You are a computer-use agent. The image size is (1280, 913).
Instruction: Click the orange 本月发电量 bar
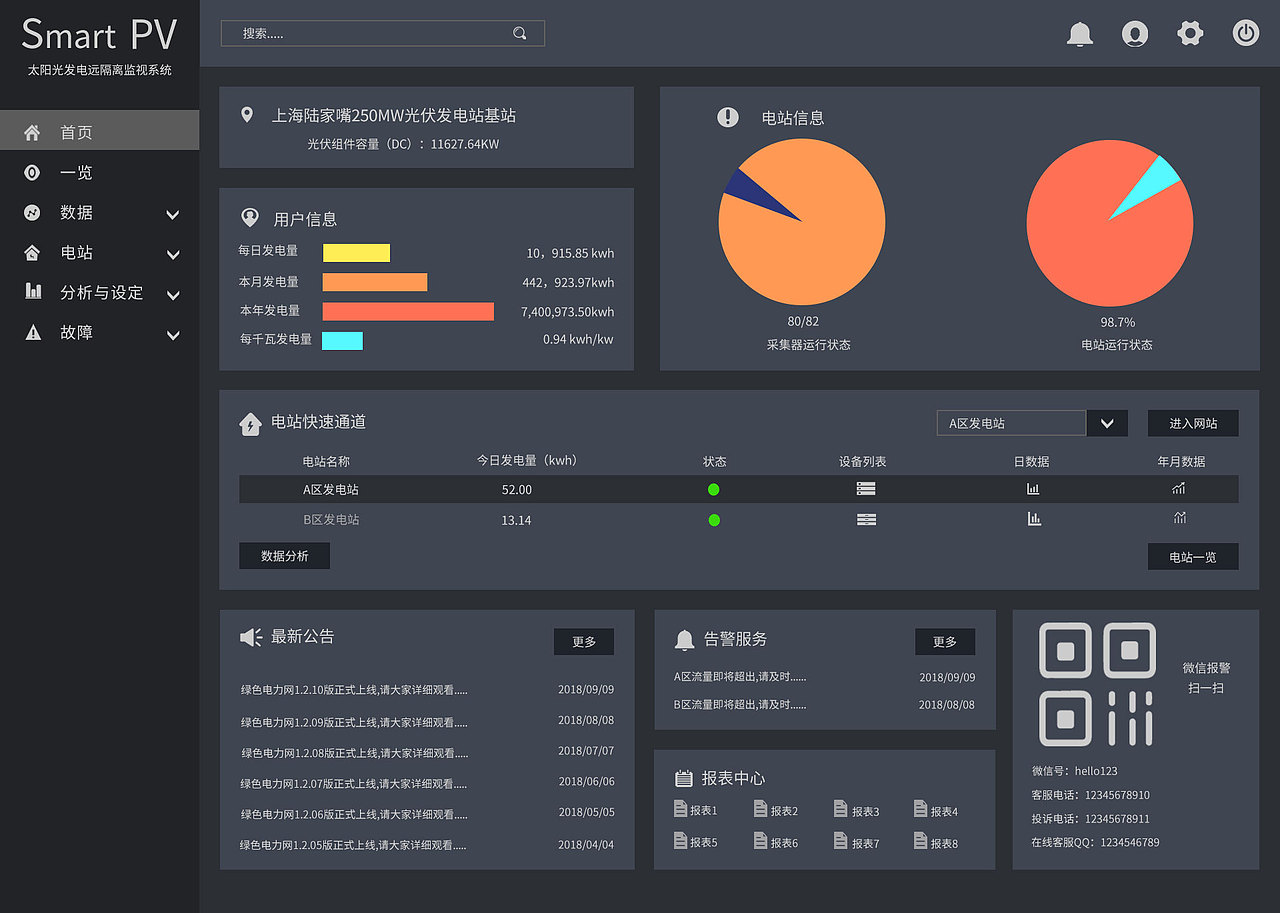(x=374, y=282)
